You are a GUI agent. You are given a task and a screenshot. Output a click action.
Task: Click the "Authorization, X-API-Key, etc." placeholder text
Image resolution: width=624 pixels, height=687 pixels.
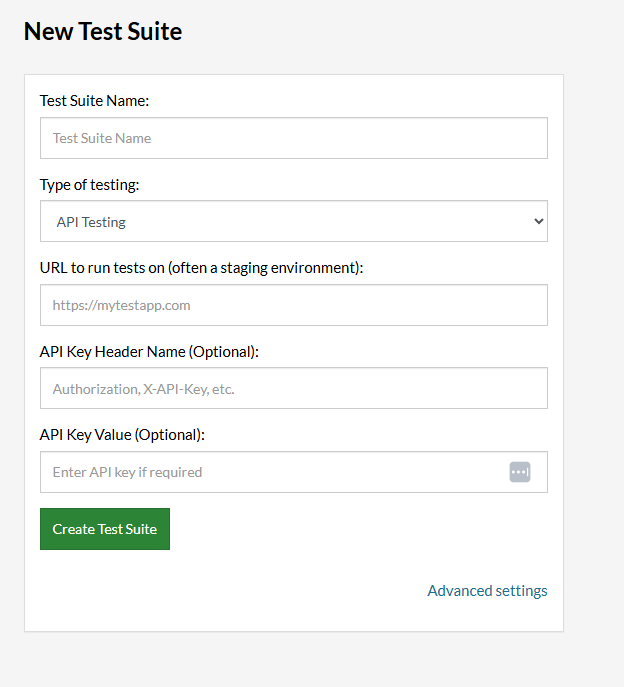click(143, 389)
